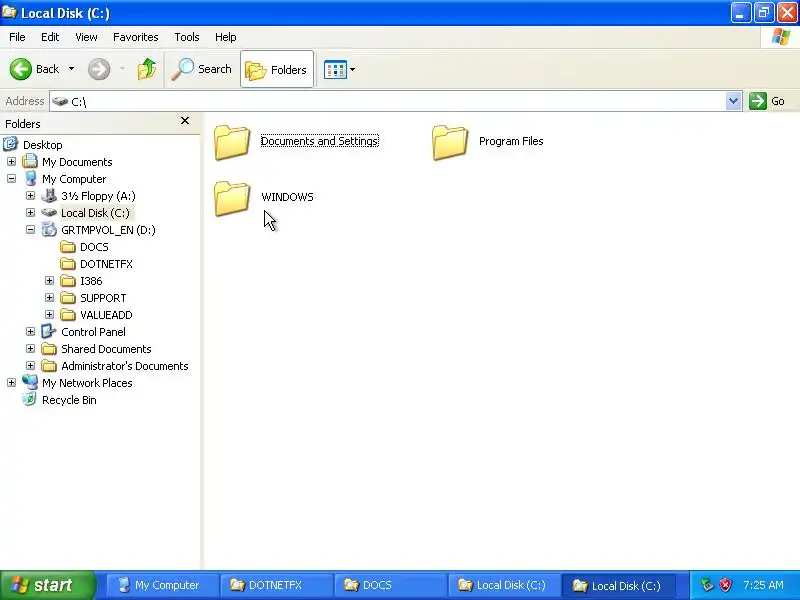Switch to DOCS taskbar window
This screenshot has width=800, height=600.
(391, 585)
